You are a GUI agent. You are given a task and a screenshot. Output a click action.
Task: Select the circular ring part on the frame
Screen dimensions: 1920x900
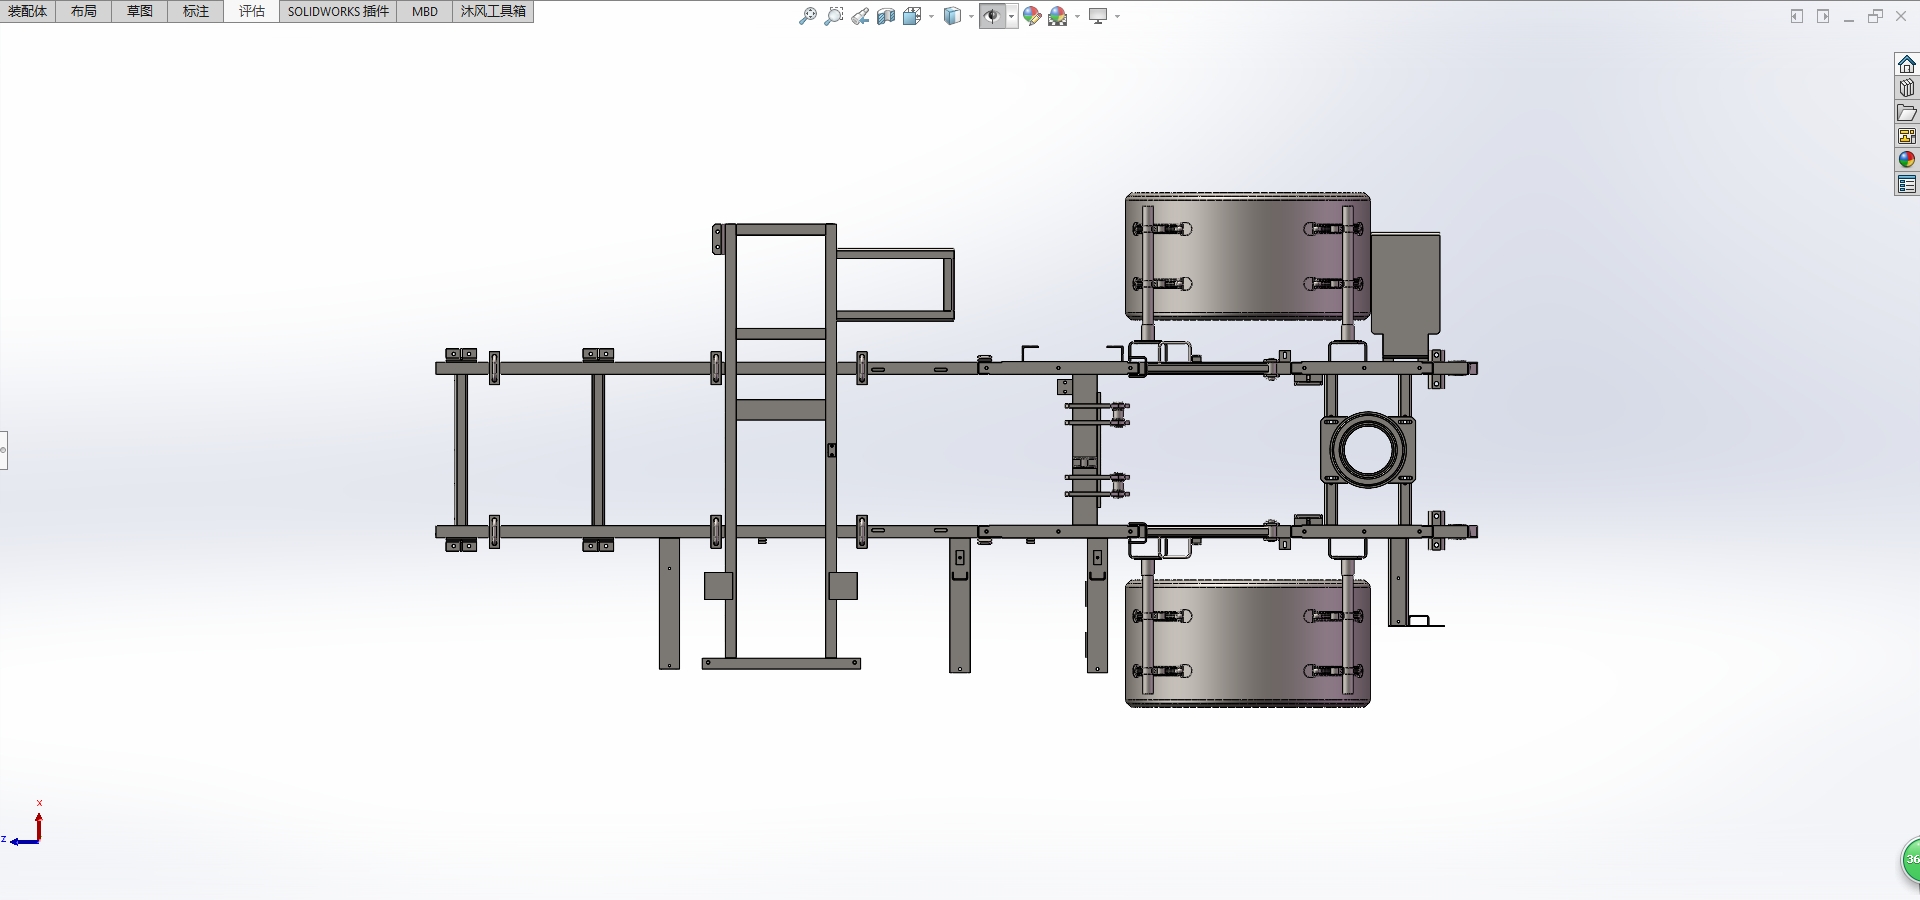pos(1367,450)
